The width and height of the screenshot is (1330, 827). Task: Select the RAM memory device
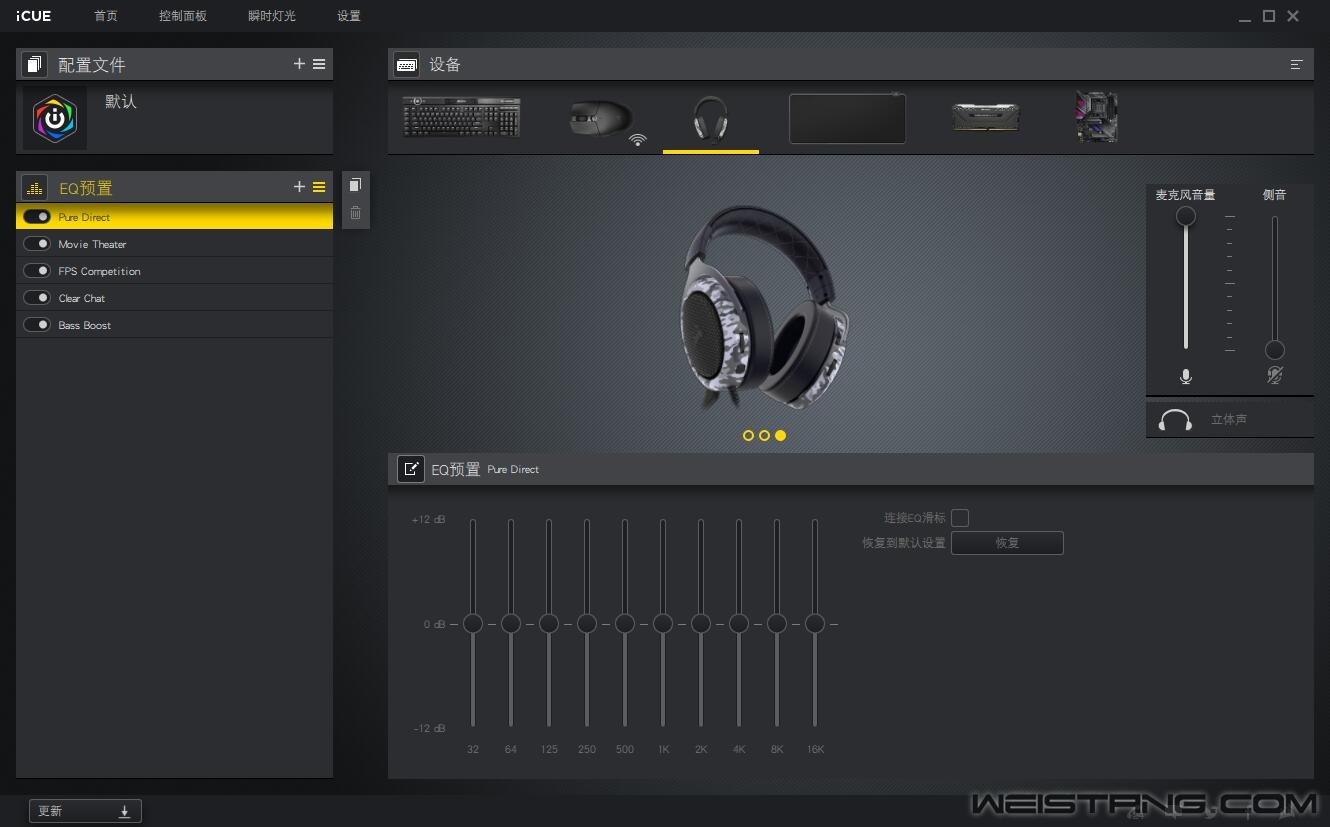click(985, 118)
